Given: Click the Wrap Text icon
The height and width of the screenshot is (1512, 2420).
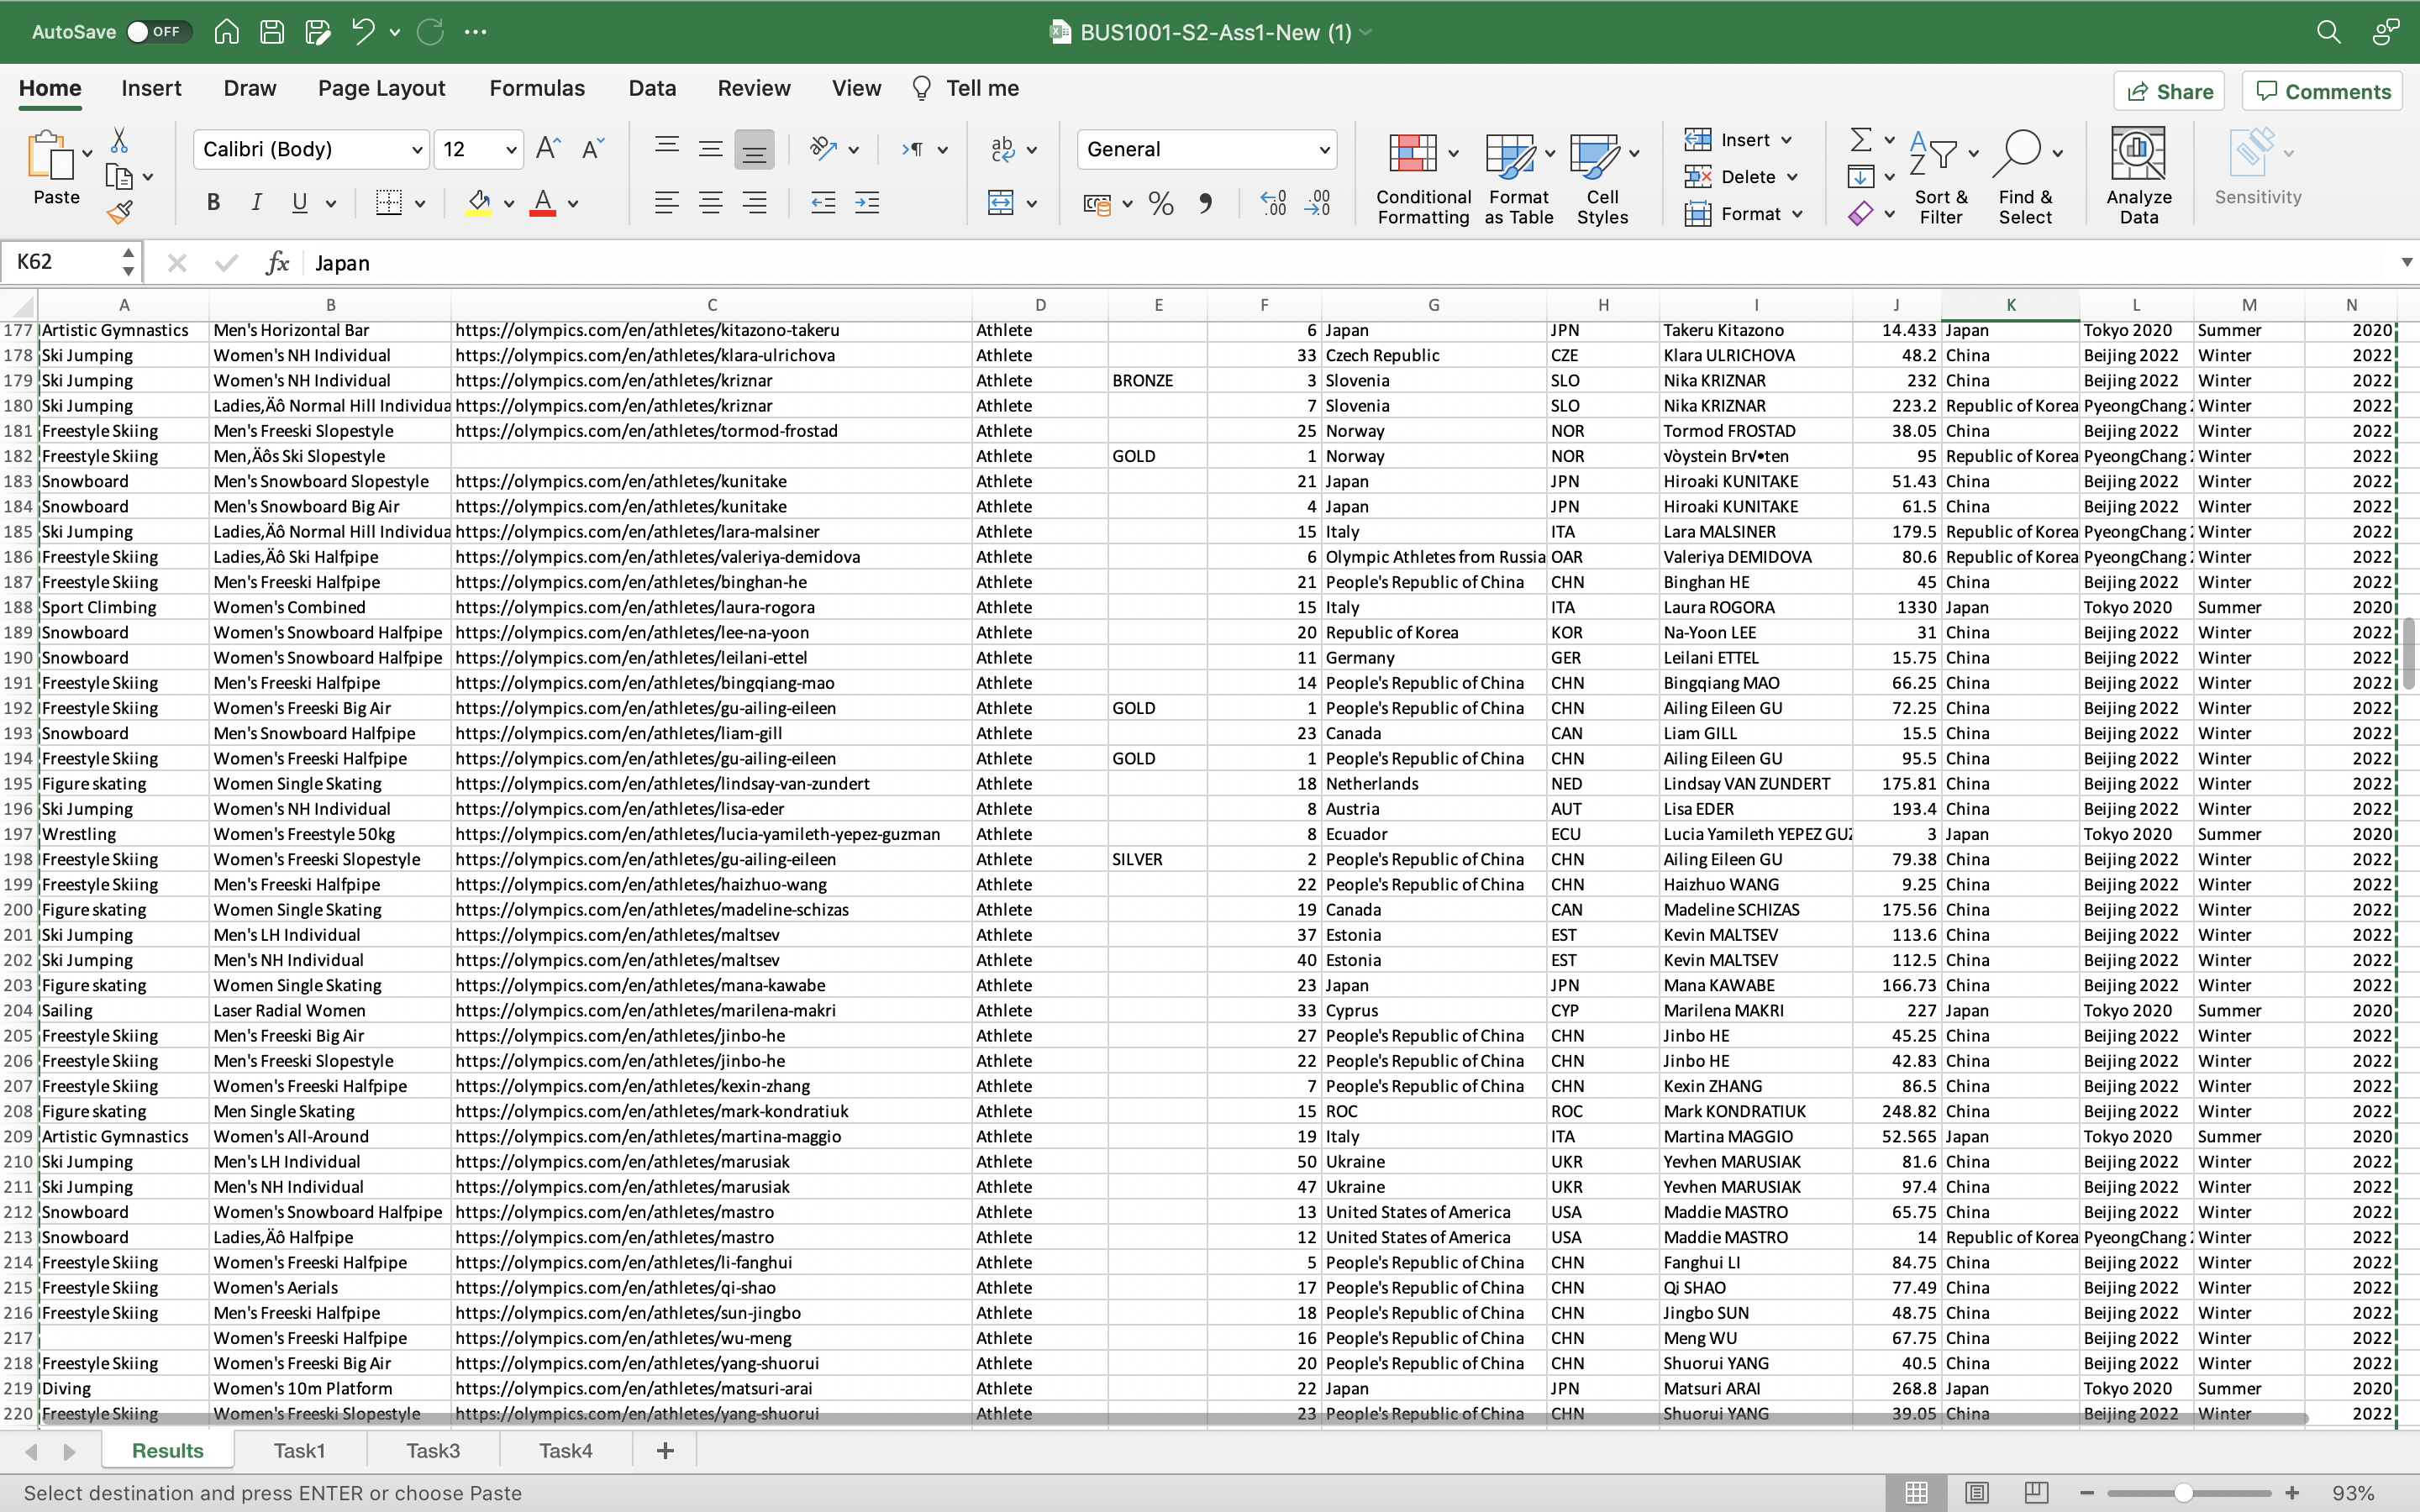Looking at the screenshot, I should (x=1002, y=149).
